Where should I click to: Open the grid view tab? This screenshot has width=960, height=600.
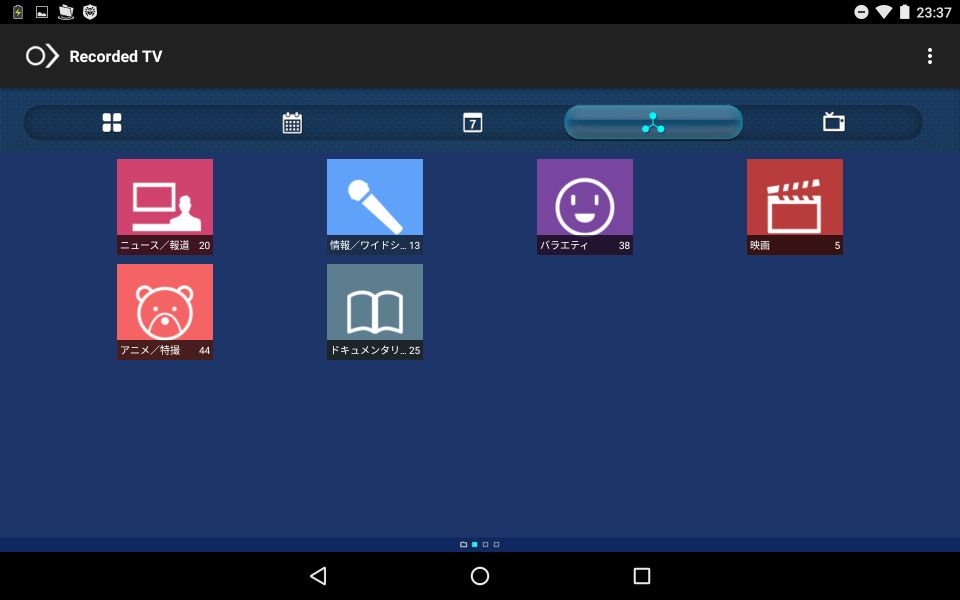[x=112, y=122]
